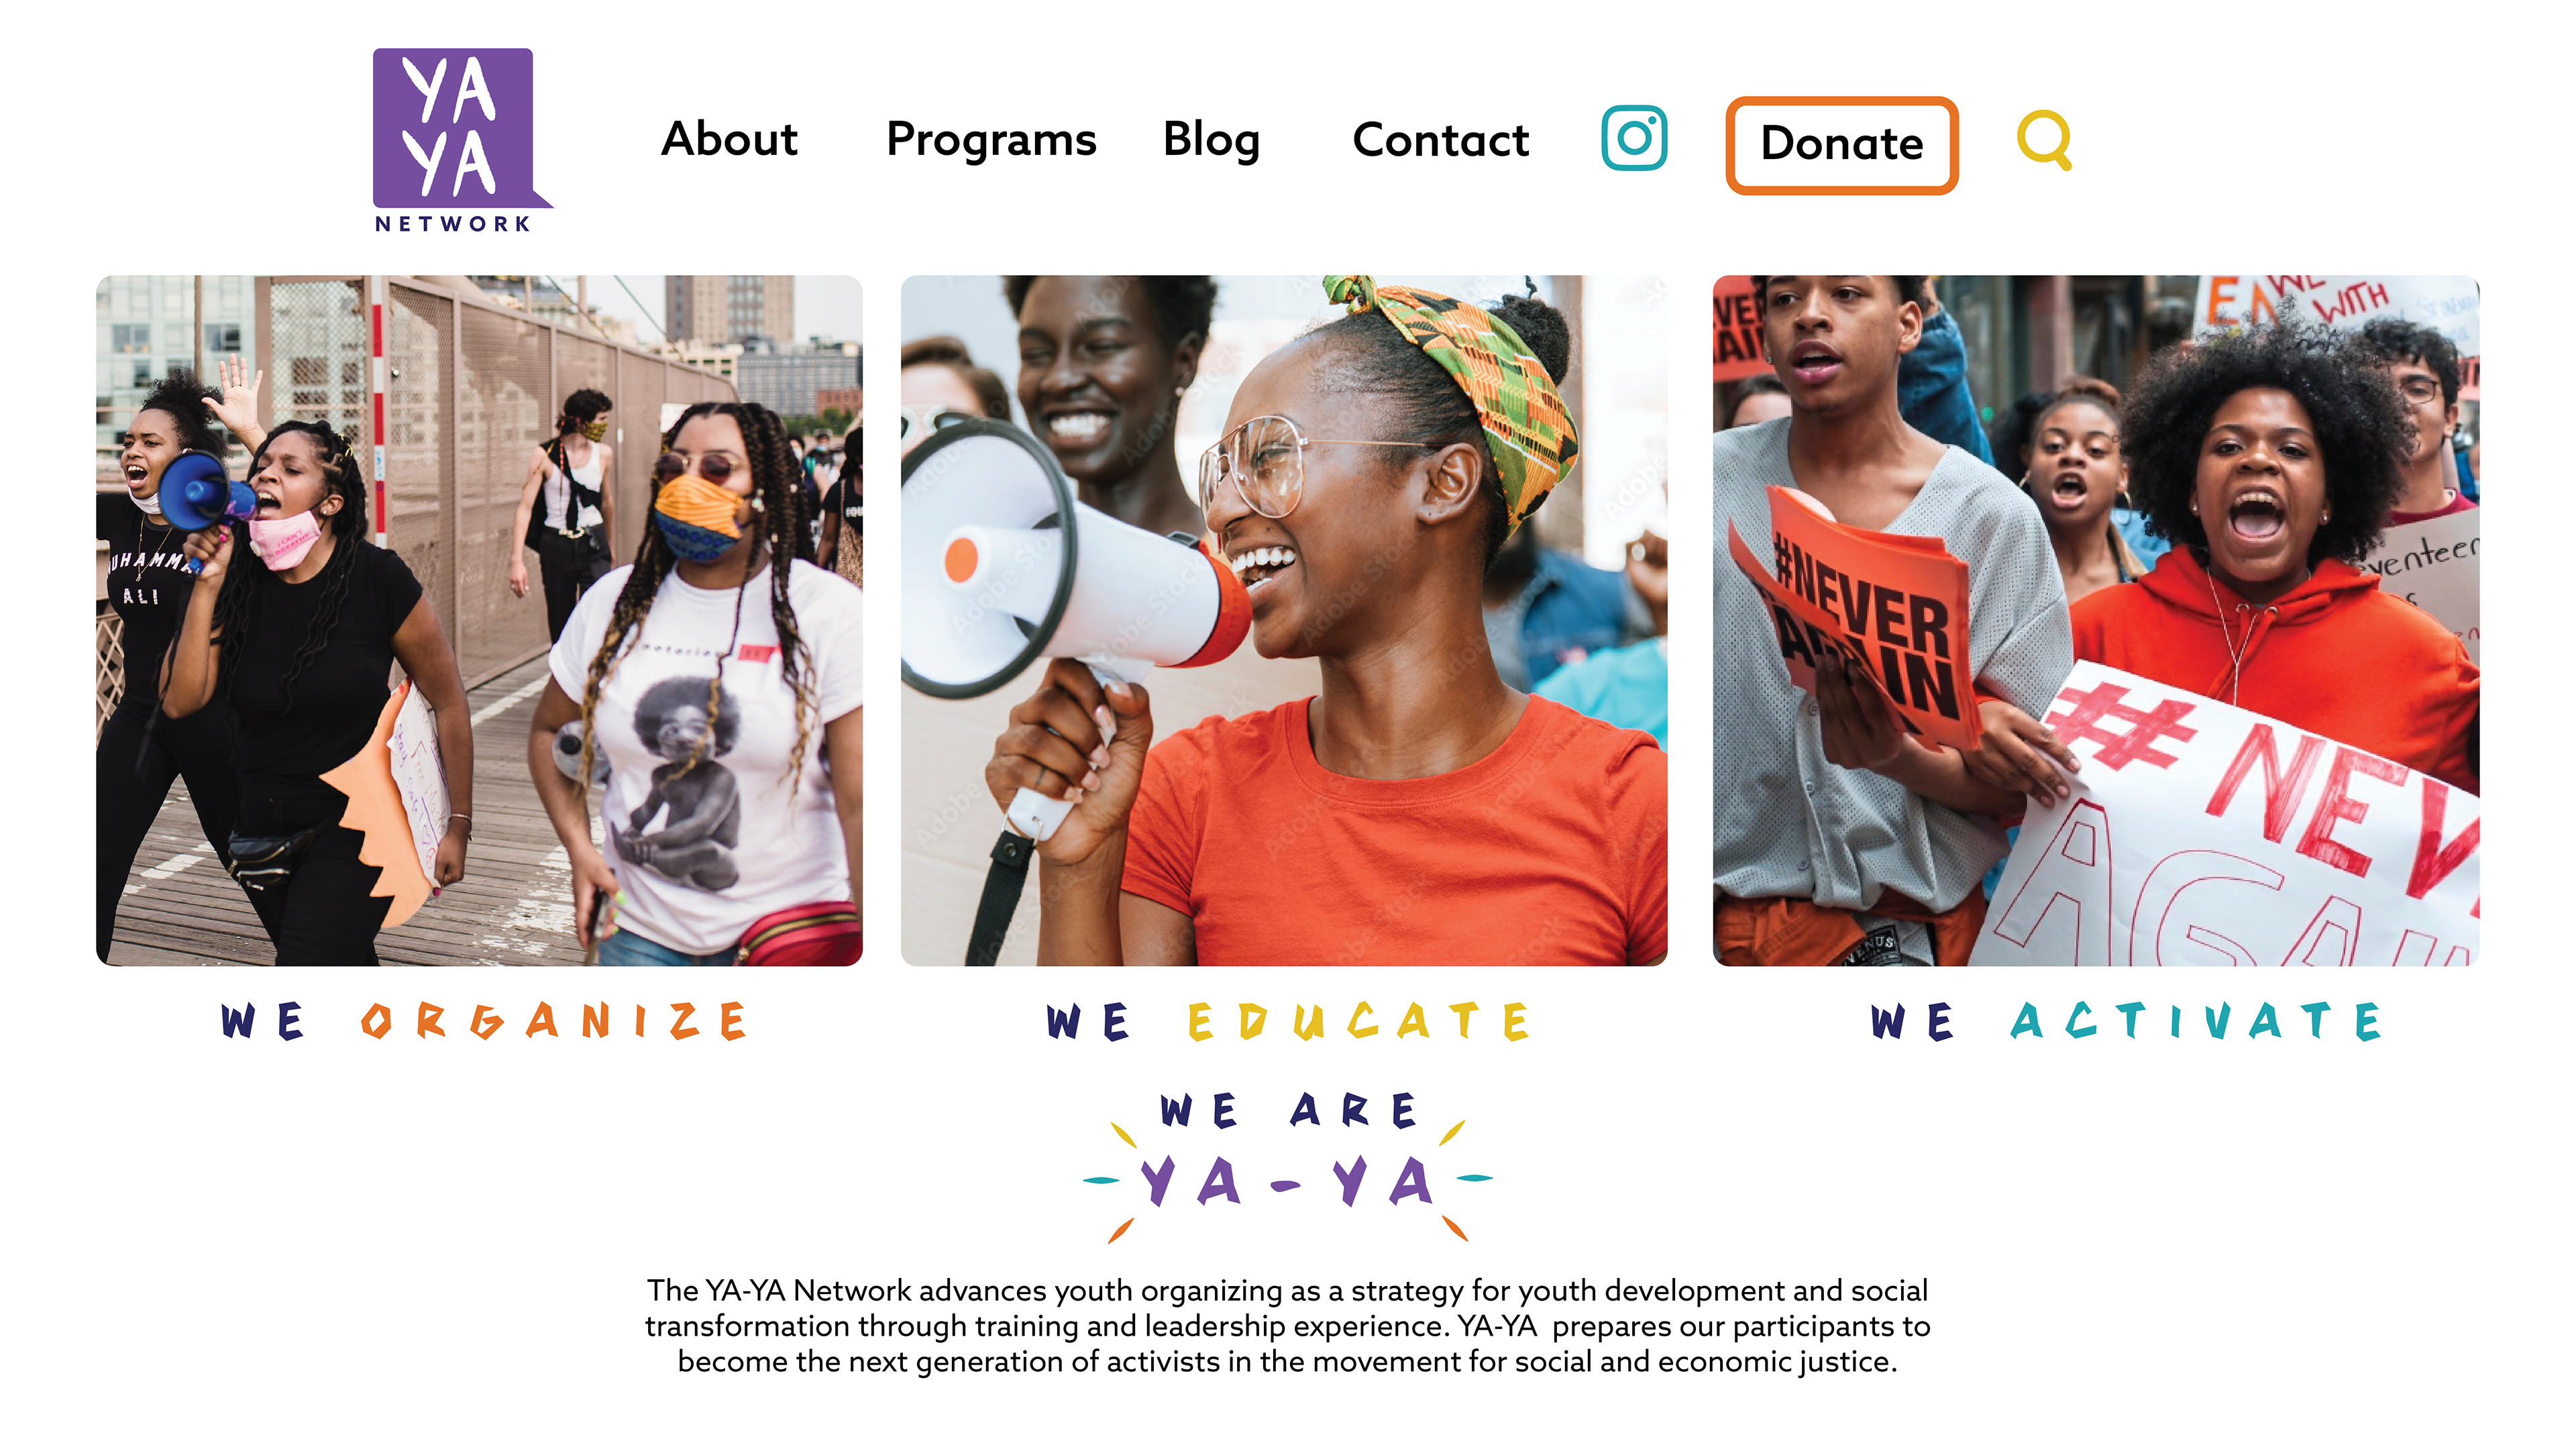This screenshot has height=1449, width=2576.
Task: Click the We Are YA-YA starburst graphic
Action: [x=1288, y=1166]
